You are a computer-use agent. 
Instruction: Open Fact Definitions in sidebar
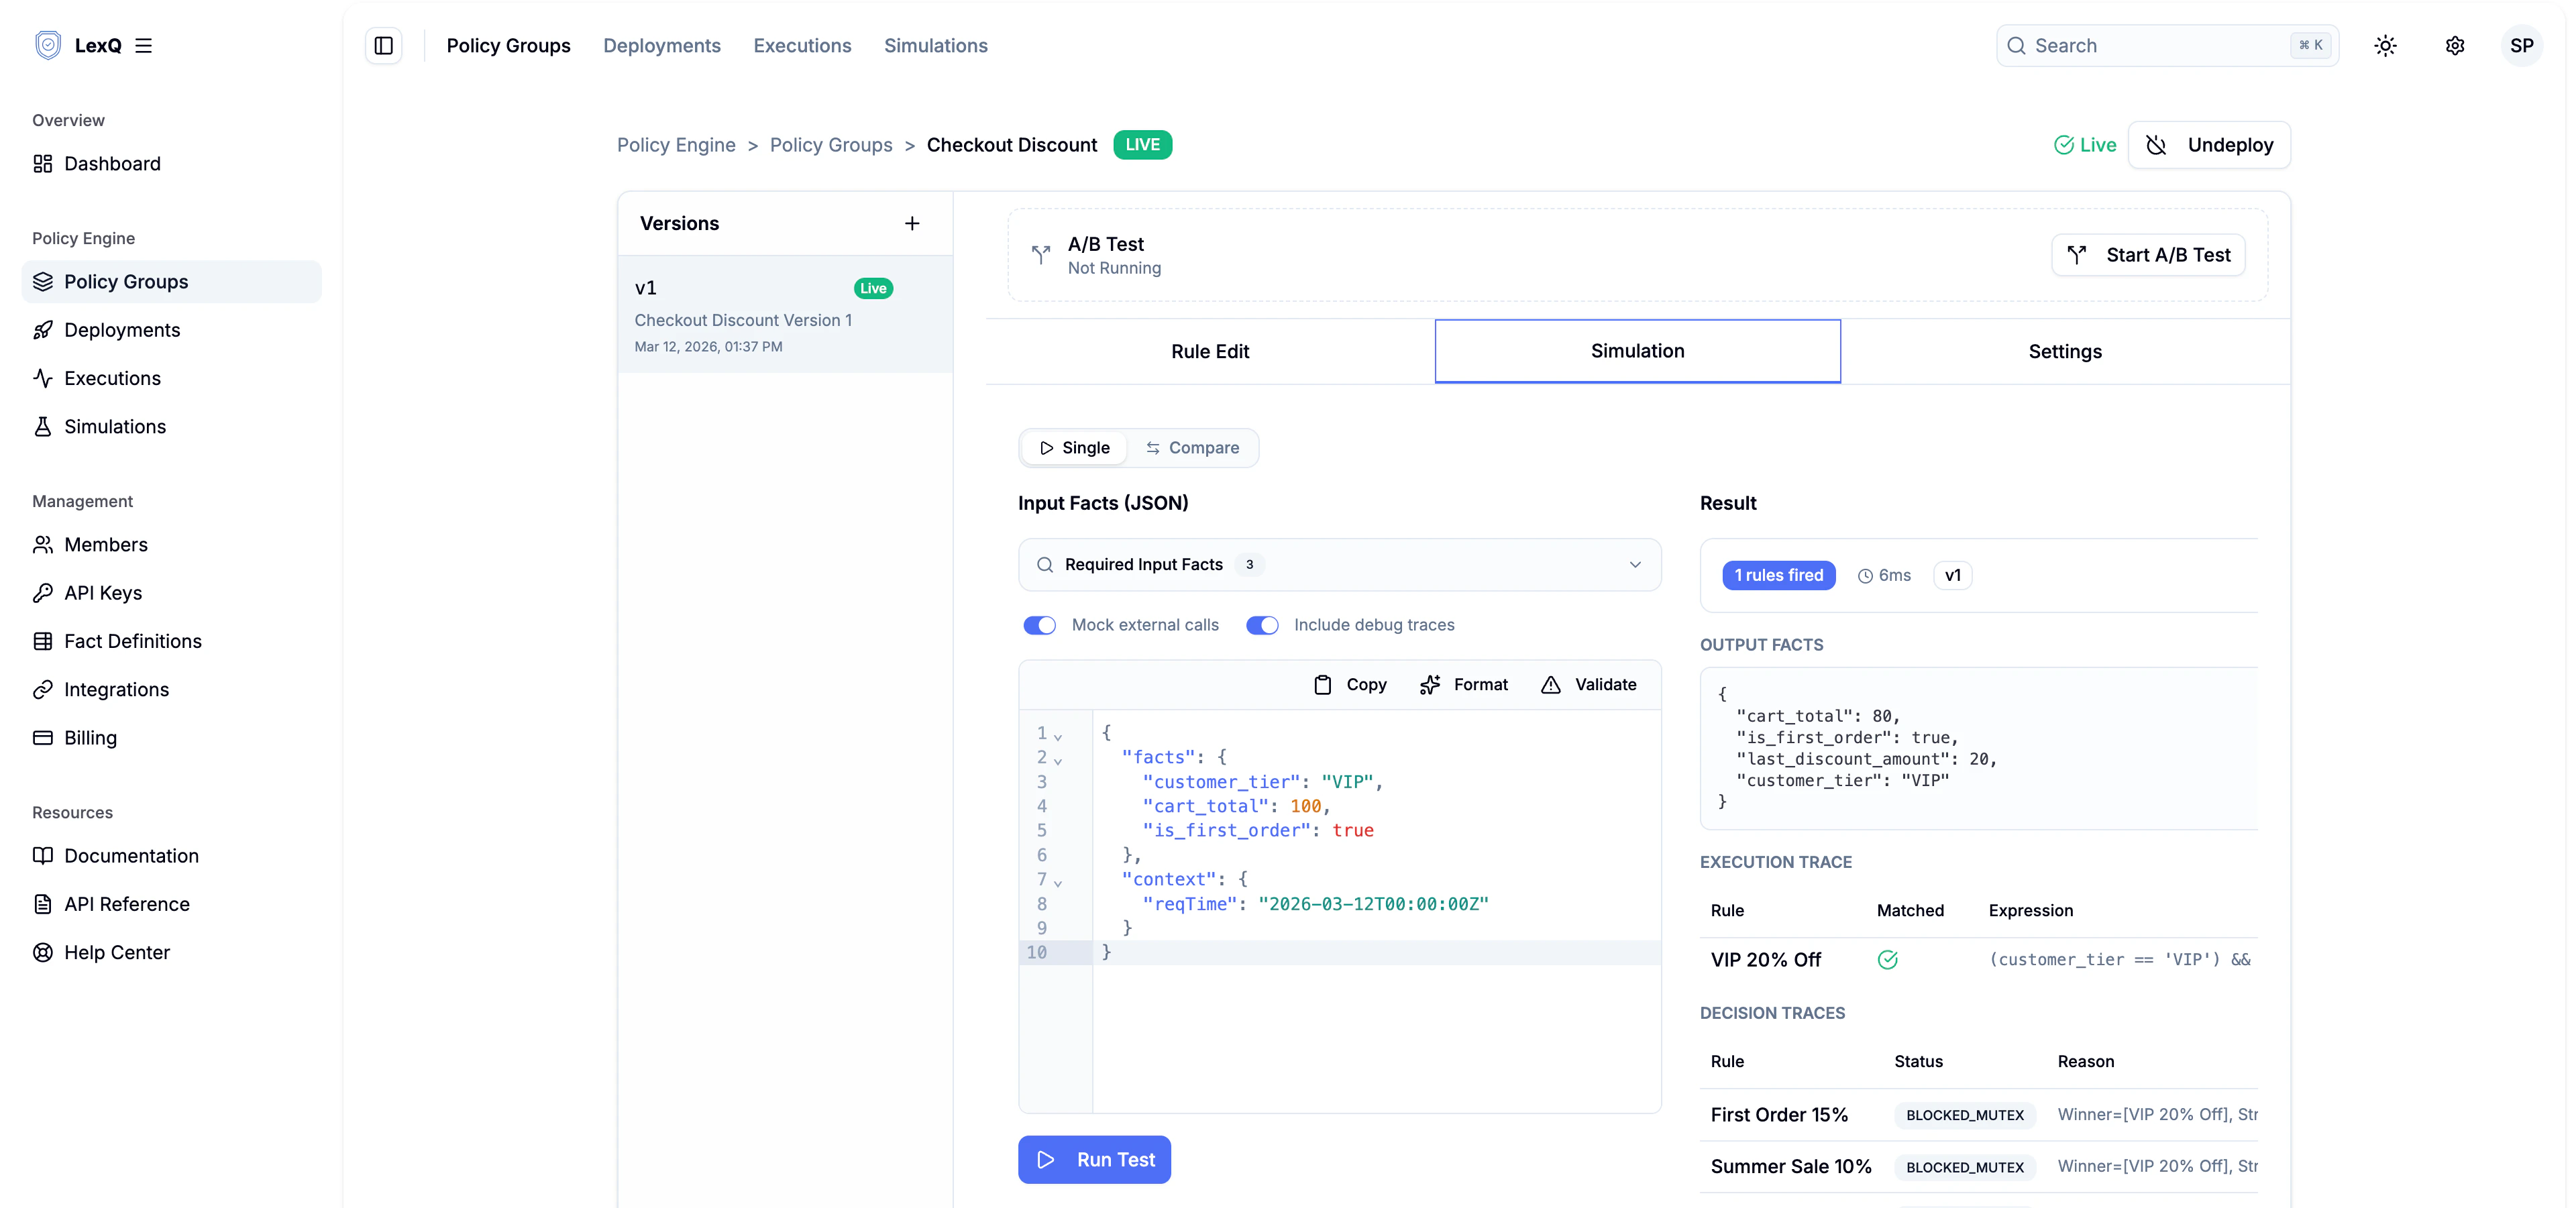pyautogui.click(x=132, y=641)
